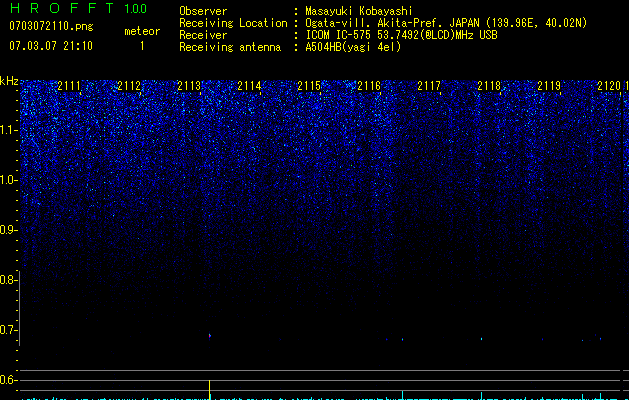The image size is (629, 400).
Task: Select the version number 1.00
Action: (x=136, y=9)
